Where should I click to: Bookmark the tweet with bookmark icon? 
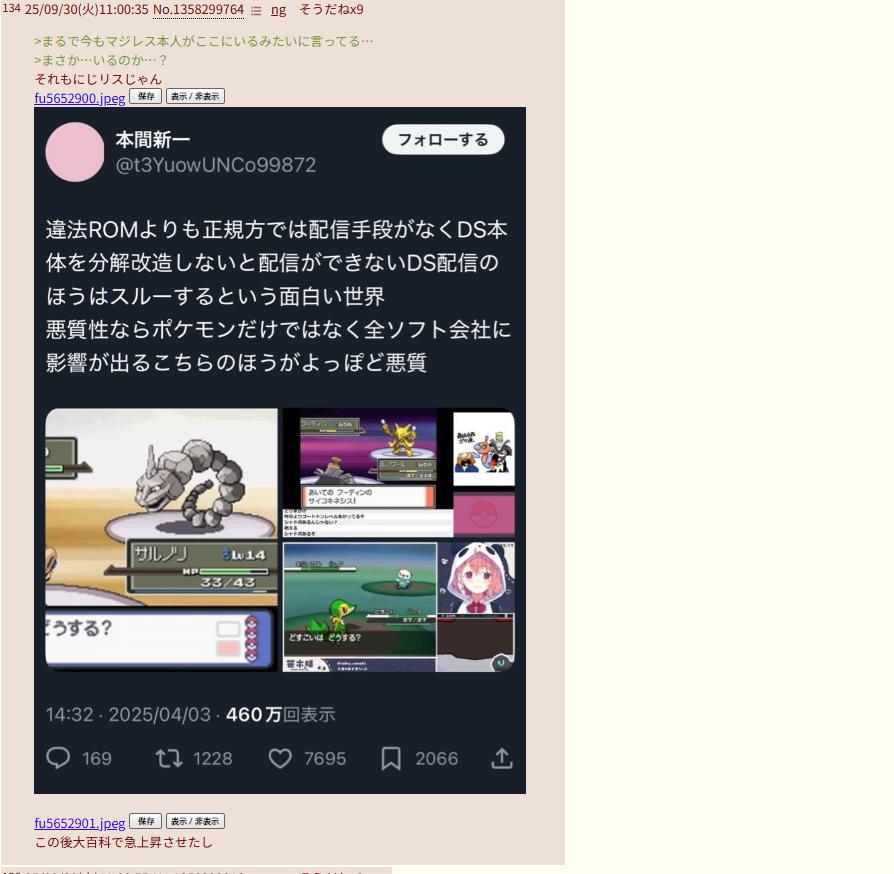point(391,758)
